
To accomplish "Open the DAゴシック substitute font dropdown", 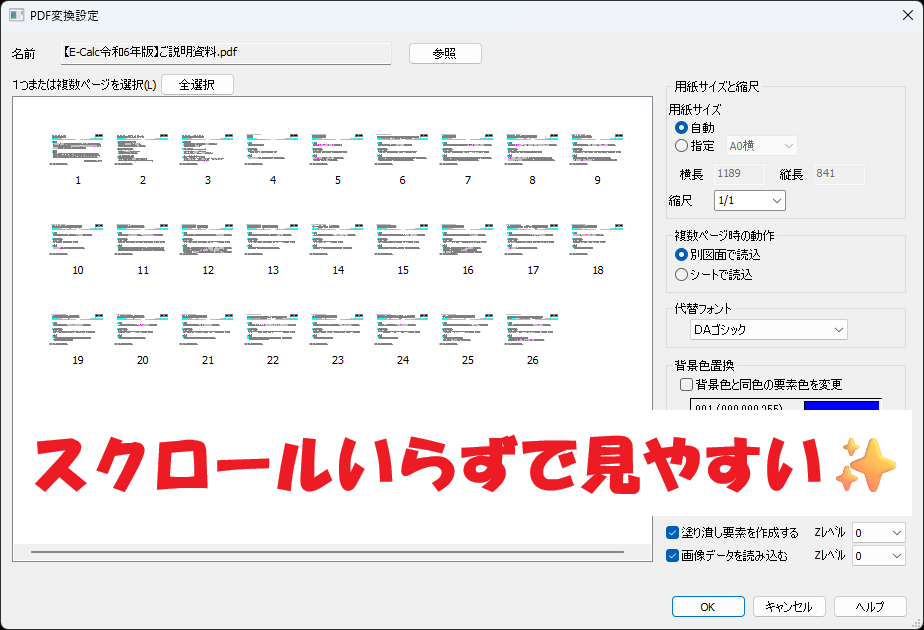I will coord(769,329).
